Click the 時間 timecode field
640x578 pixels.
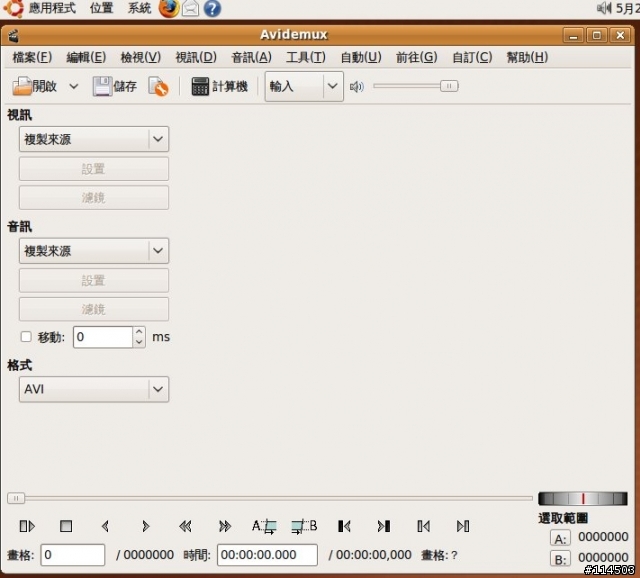click(267, 555)
